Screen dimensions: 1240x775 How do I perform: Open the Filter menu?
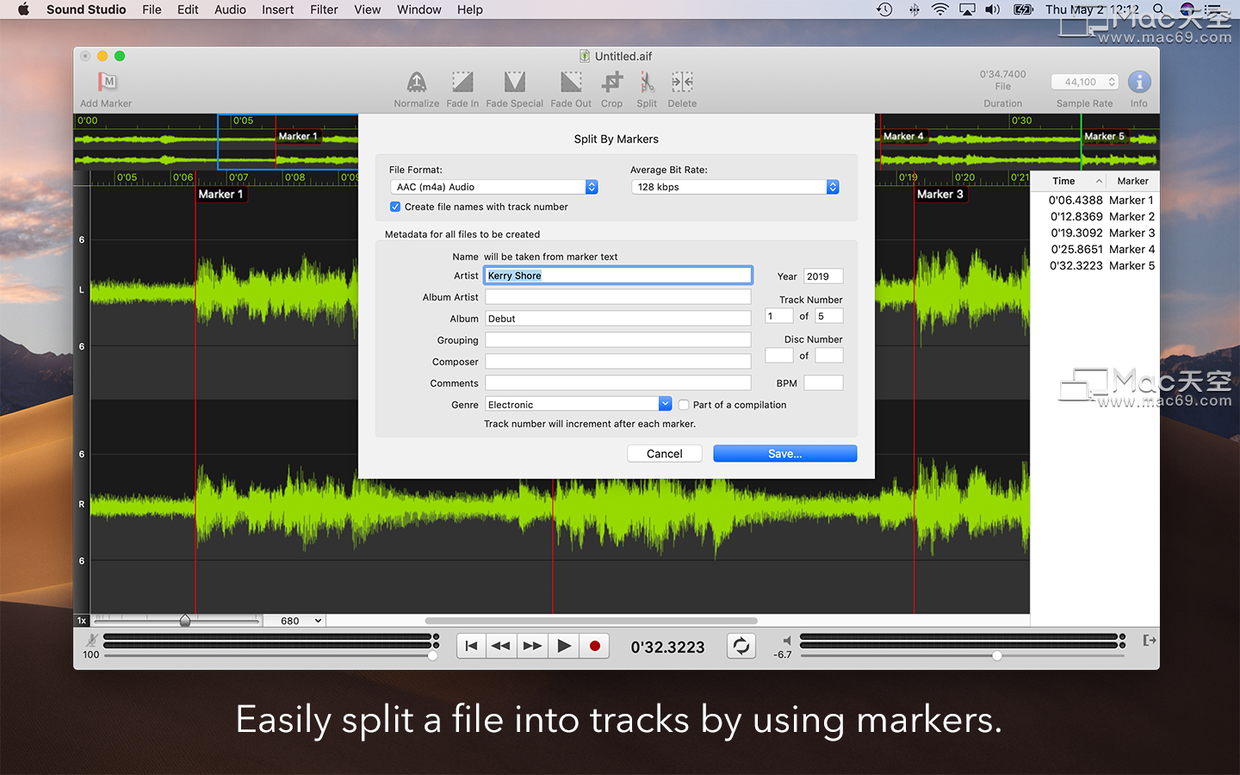[324, 10]
